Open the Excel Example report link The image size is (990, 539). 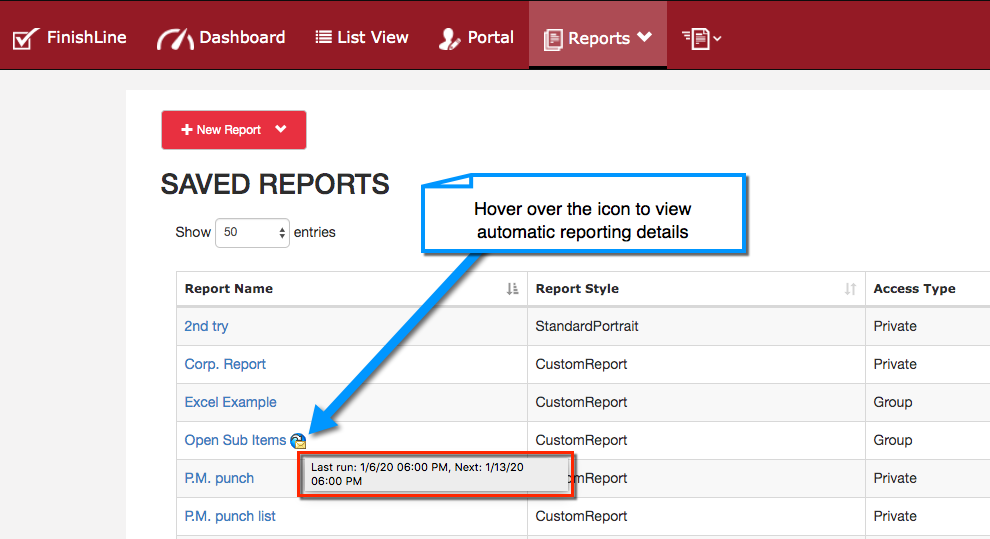tap(230, 402)
